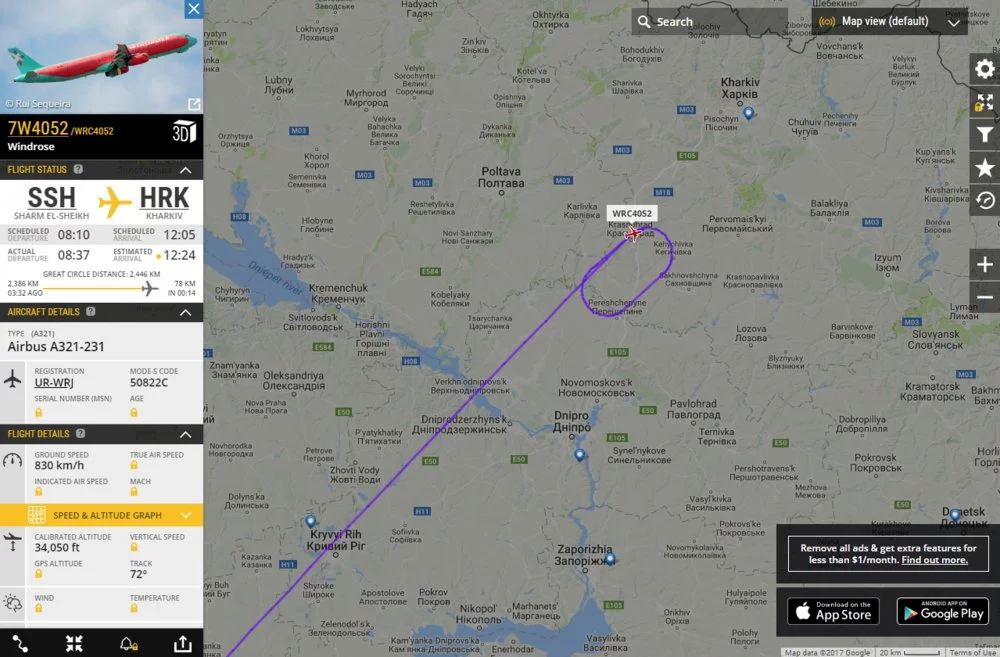The image size is (1000, 657).
Task: Toggle follow-aircraft center icon in bottom toolbar
Action: coord(74,644)
